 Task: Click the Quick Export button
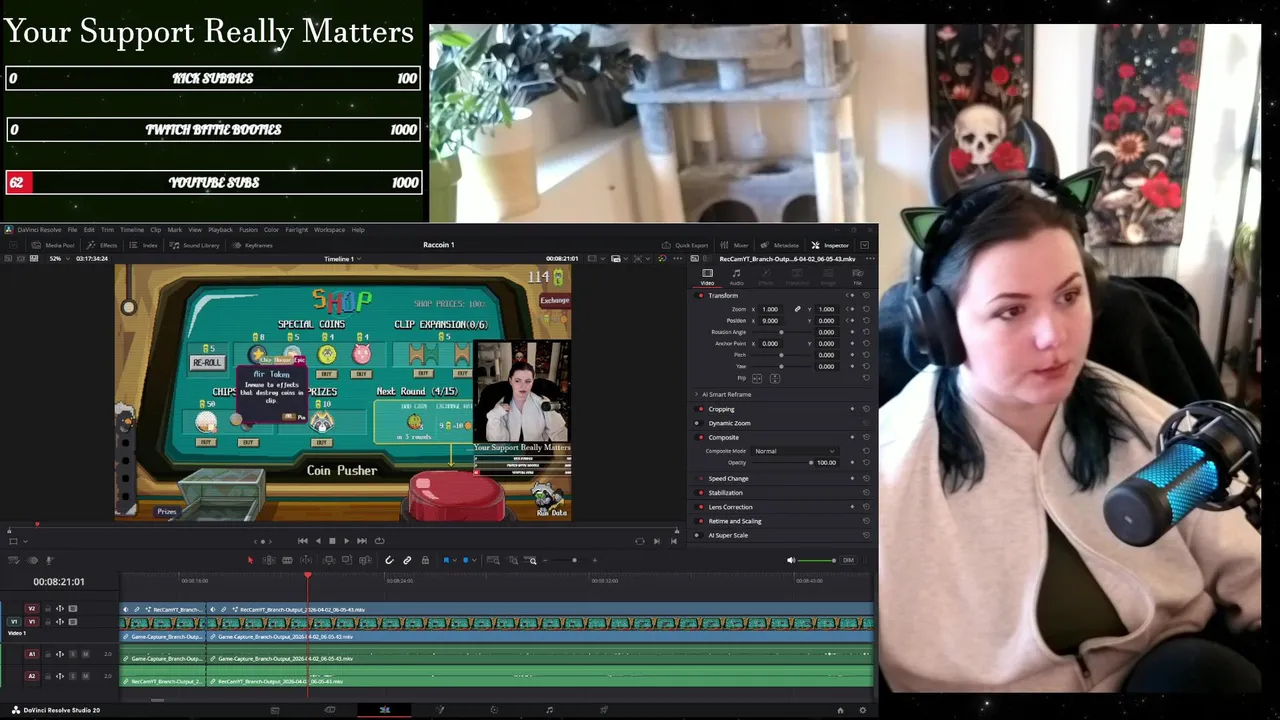tap(685, 245)
